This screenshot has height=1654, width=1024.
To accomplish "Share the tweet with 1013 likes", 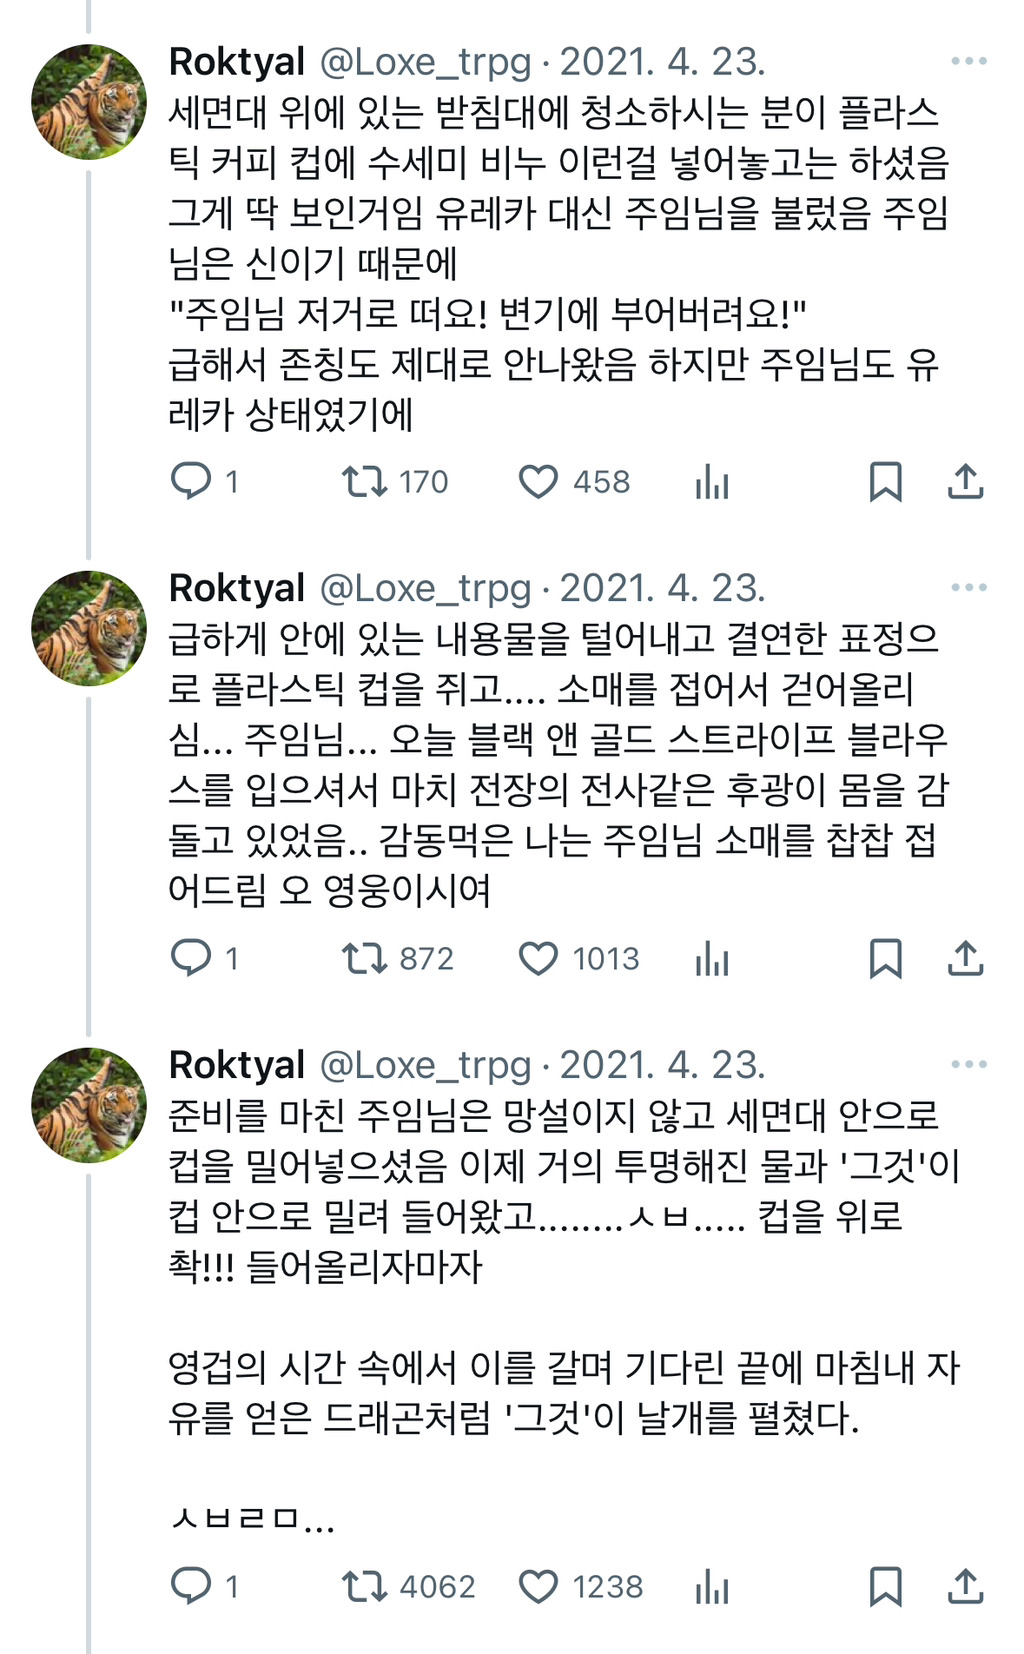I will pos(965,958).
